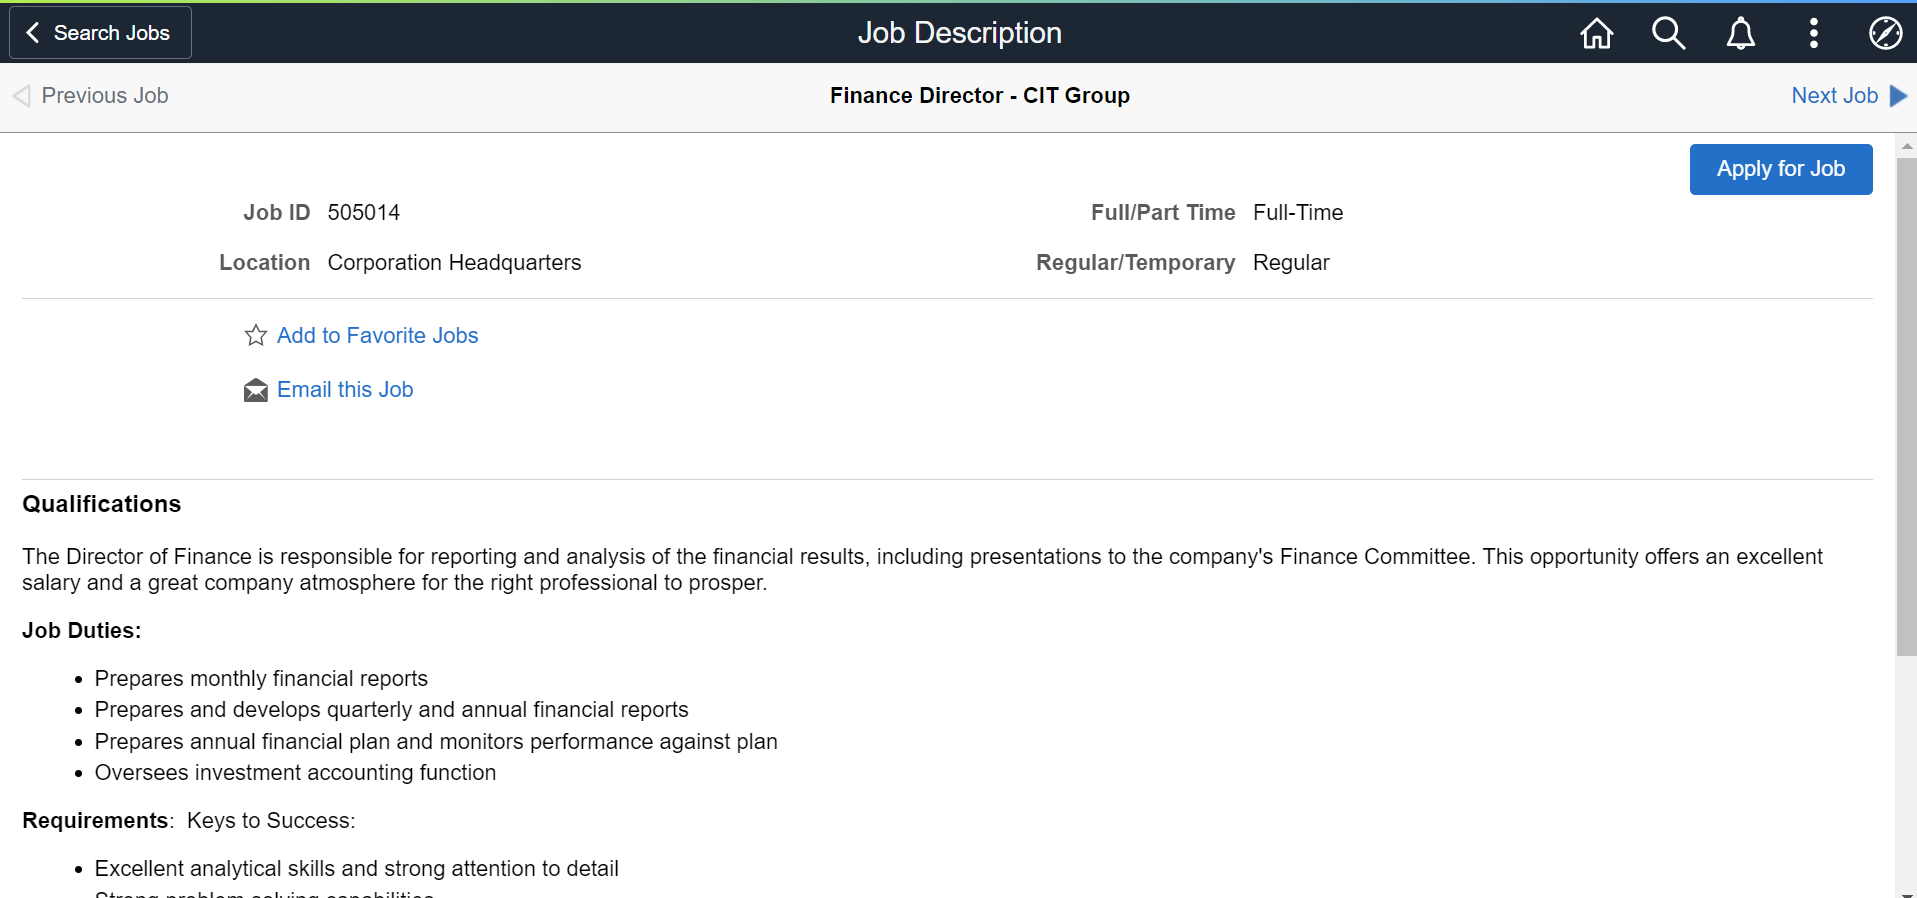The height and width of the screenshot is (898, 1917).
Task: Select the Next Job link text
Action: point(1834,96)
